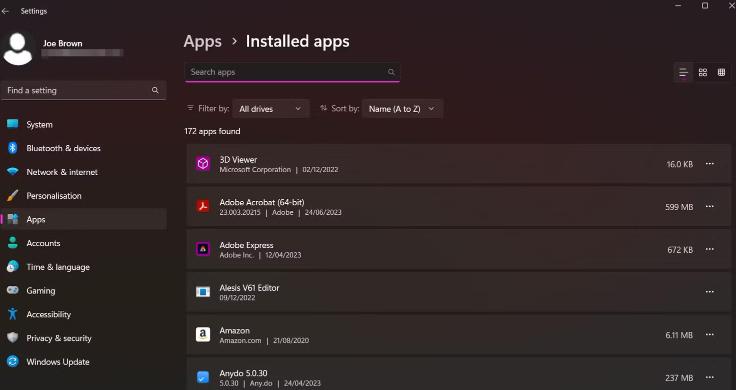Open Gaming settings
Viewport: 736px width, 390px height.
pos(84,291)
